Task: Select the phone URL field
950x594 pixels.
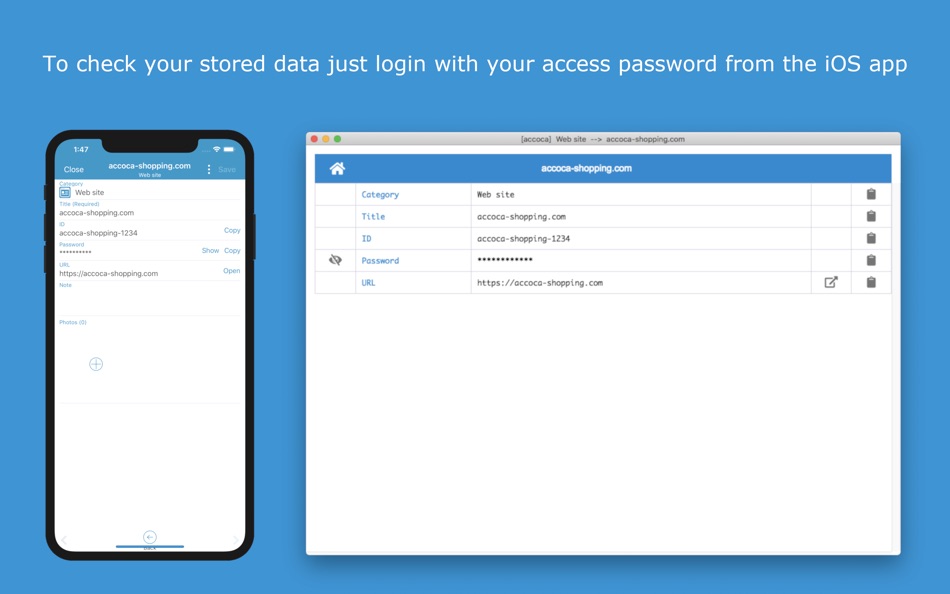Action: click(x=108, y=273)
